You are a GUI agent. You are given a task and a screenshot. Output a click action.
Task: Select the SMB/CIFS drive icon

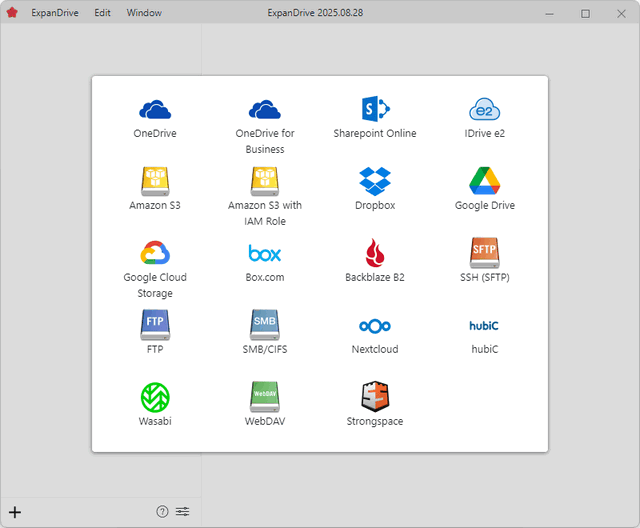(265, 325)
